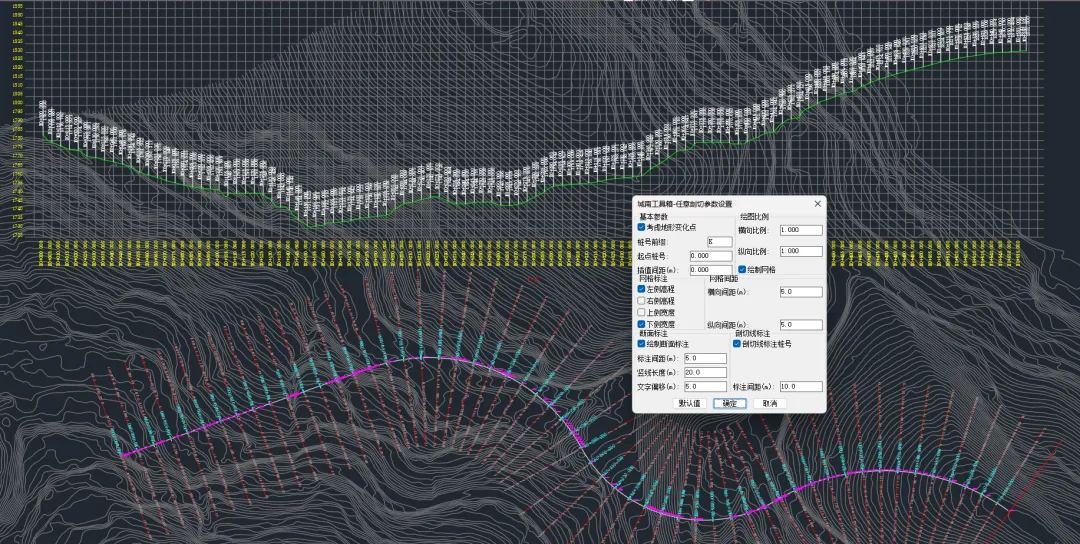Click the 桩号前缀 input field
1080x544 pixels.
pos(720,242)
